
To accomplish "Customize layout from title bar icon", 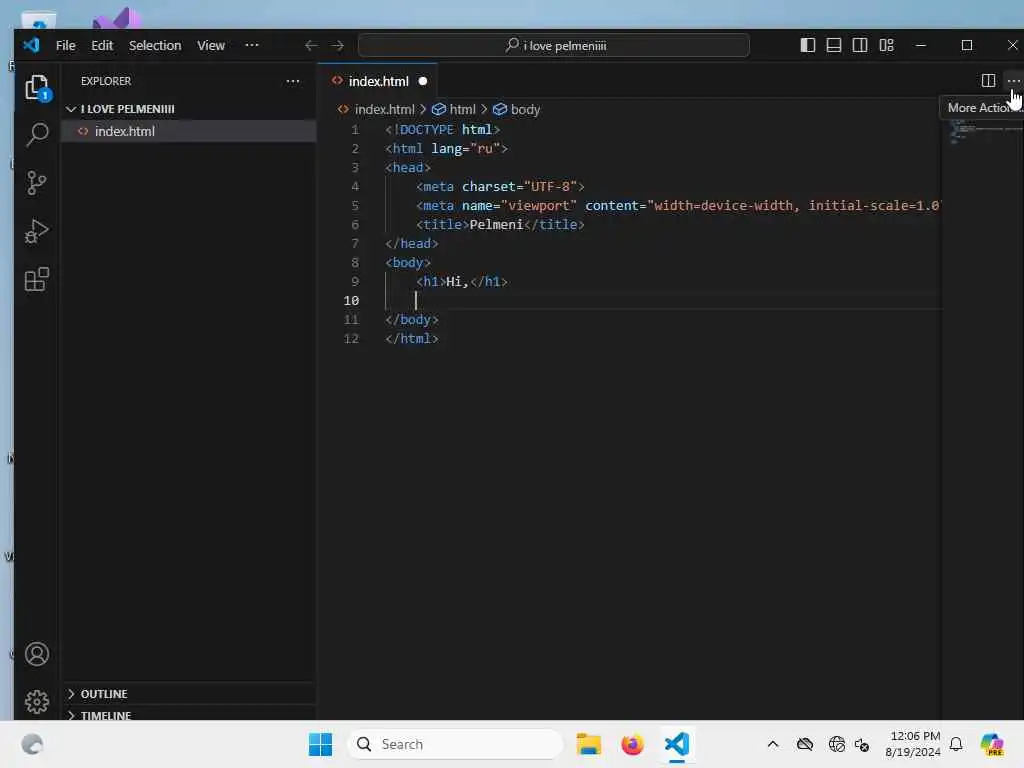I will (x=886, y=45).
